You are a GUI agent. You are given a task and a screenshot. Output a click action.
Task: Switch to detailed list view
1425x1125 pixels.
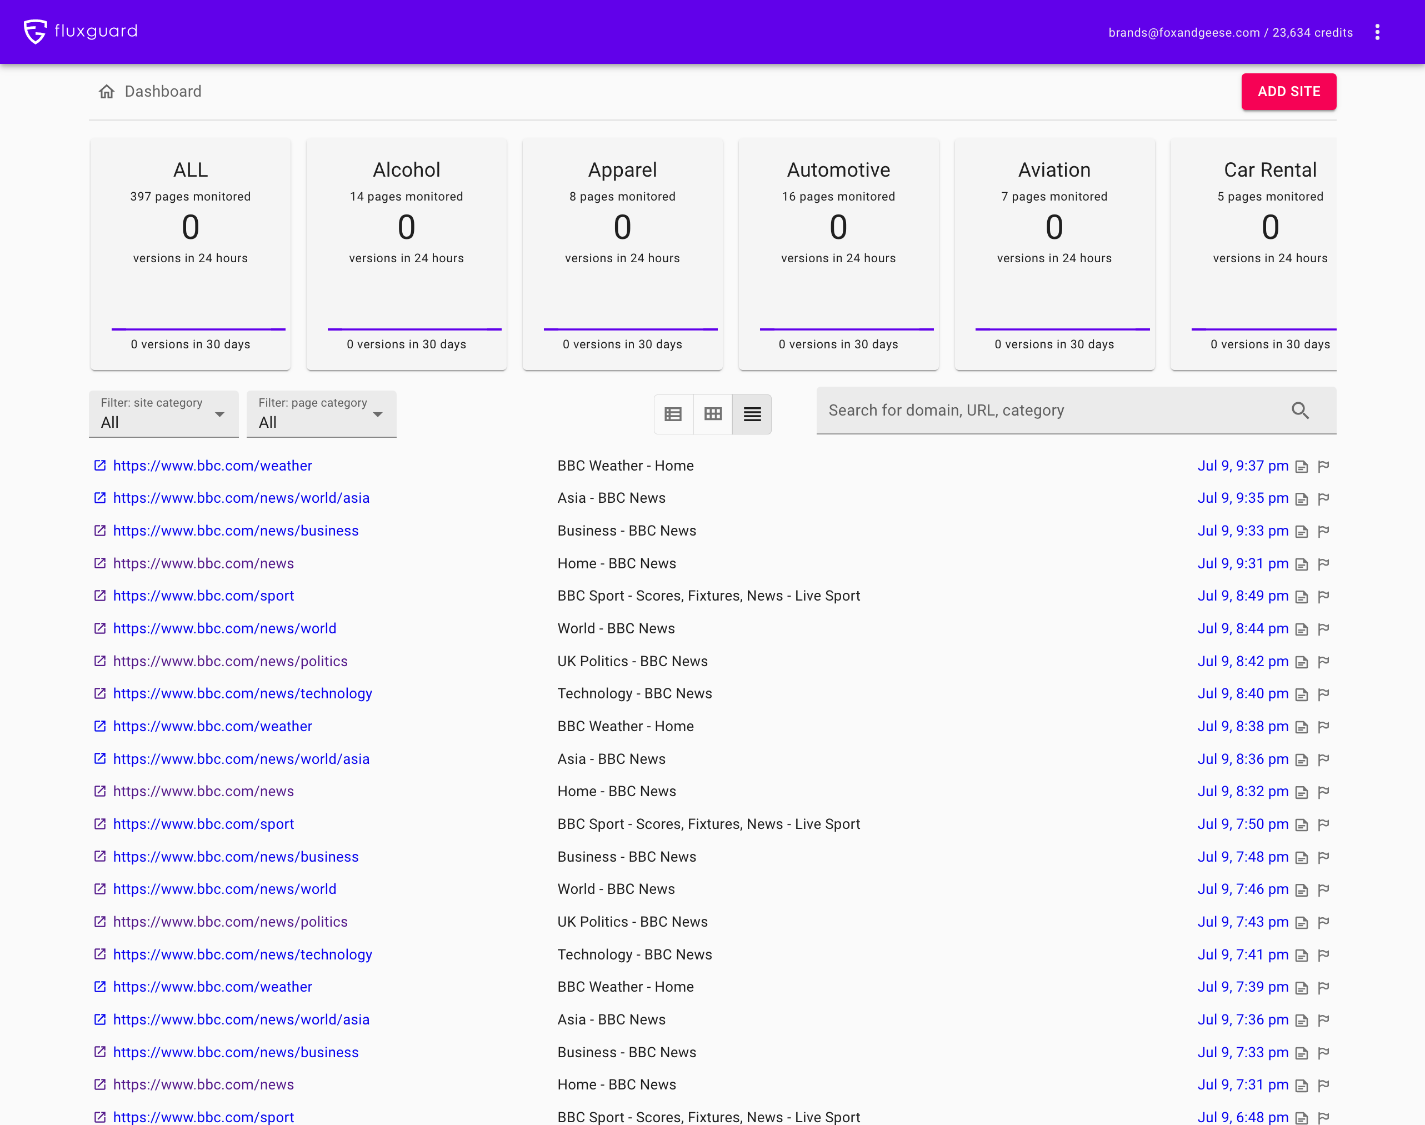673,414
